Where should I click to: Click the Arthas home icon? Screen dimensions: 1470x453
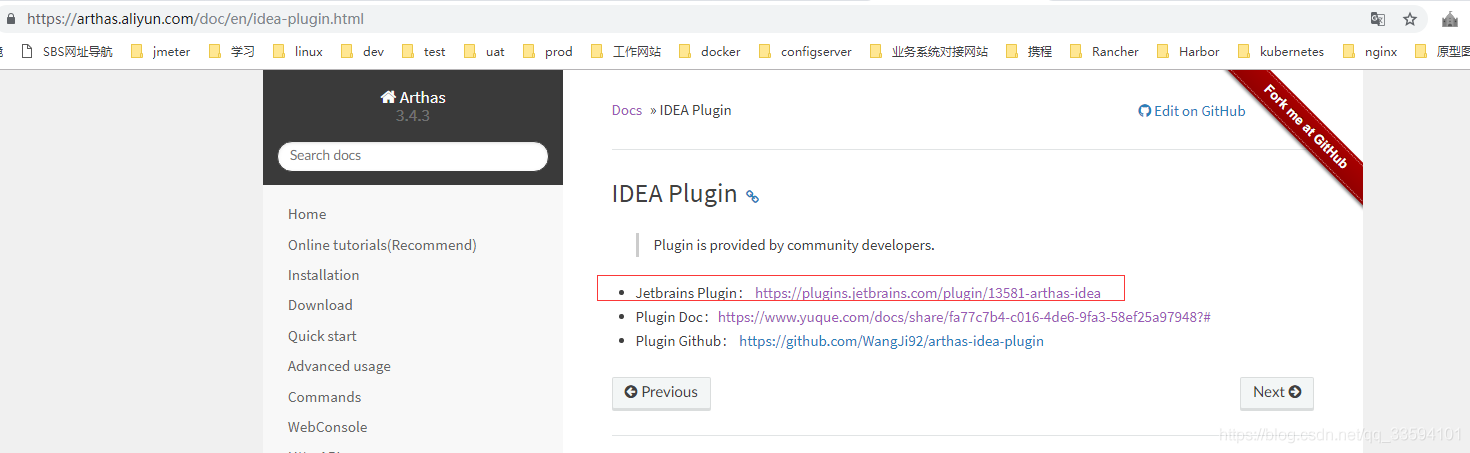click(x=388, y=97)
